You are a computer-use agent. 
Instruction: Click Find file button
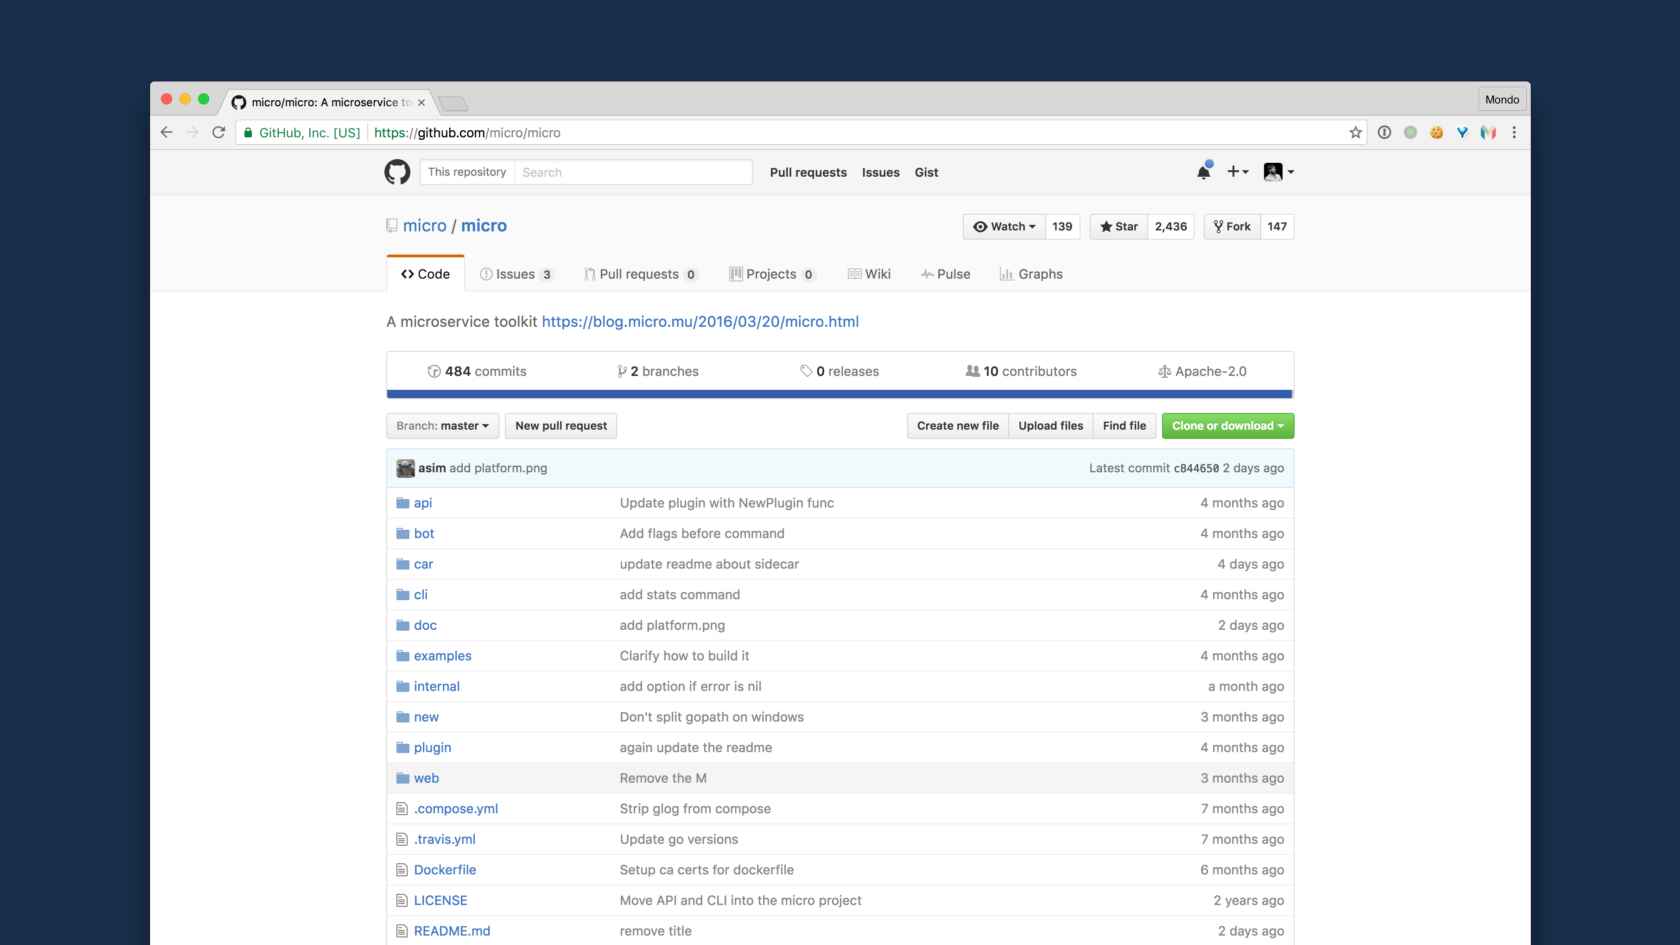click(1125, 426)
